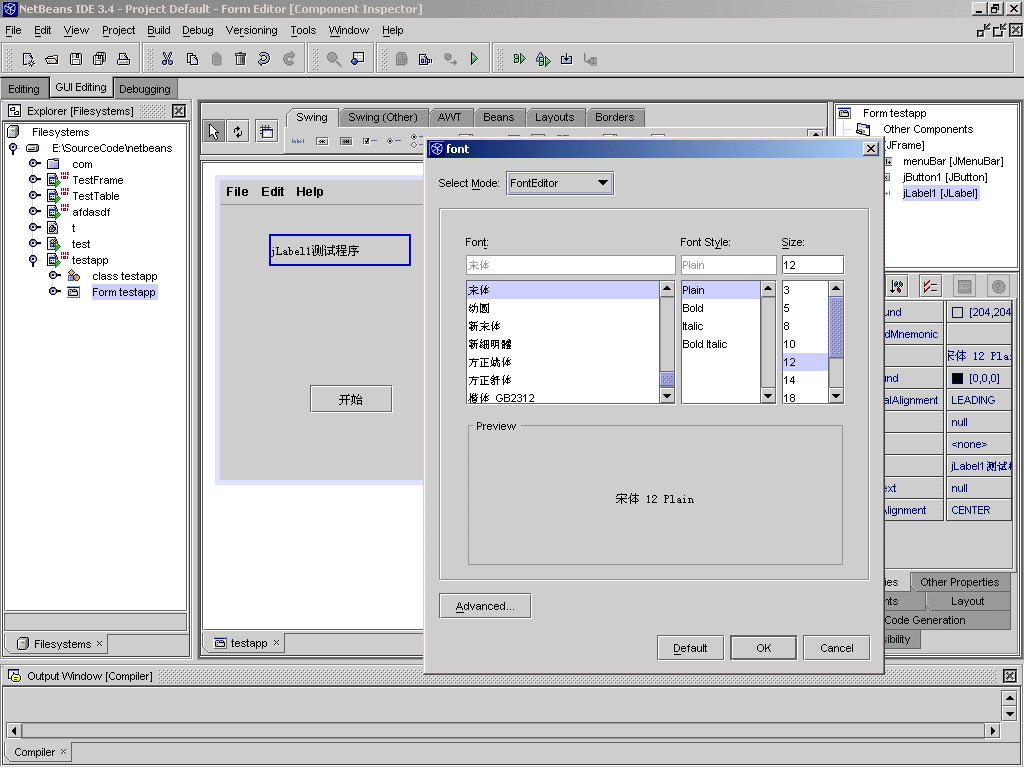1024x768 pixels.
Task: Click the Size input field showing 12
Action: pyautogui.click(x=813, y=265)
